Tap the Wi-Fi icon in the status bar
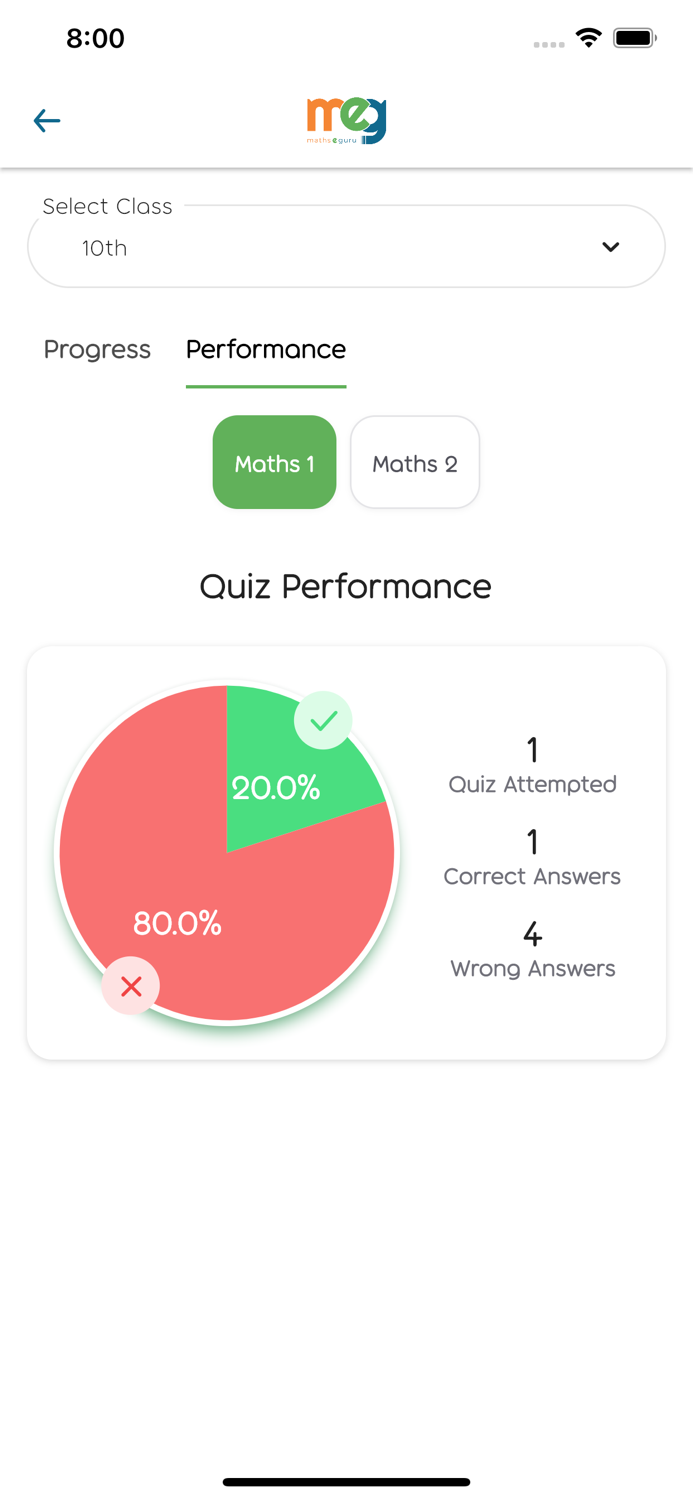 pos(588,37)
